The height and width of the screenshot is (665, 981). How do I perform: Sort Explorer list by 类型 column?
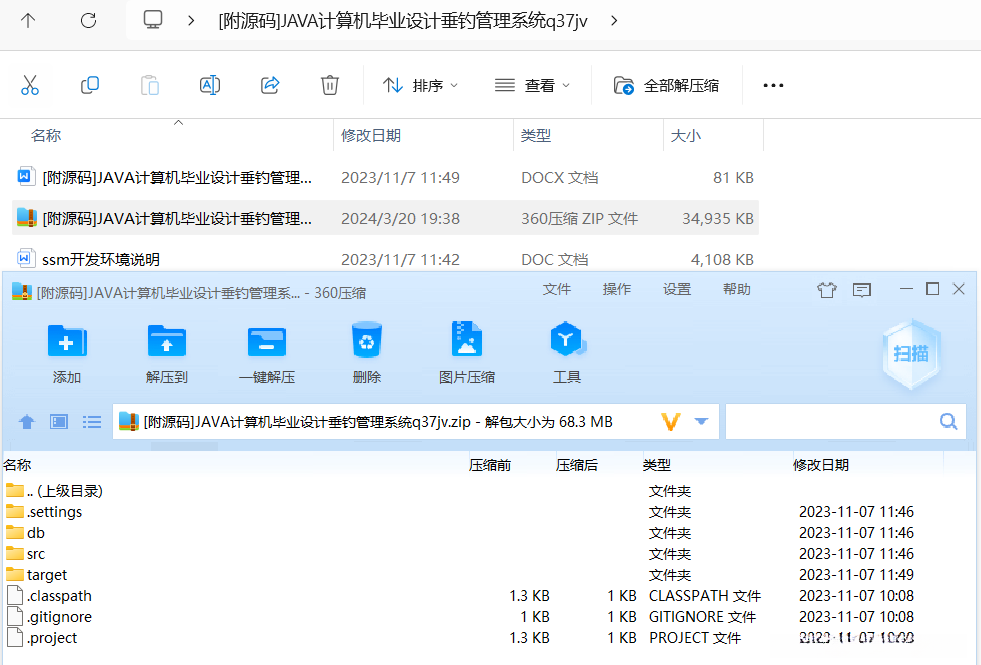[x=536, y=135]
